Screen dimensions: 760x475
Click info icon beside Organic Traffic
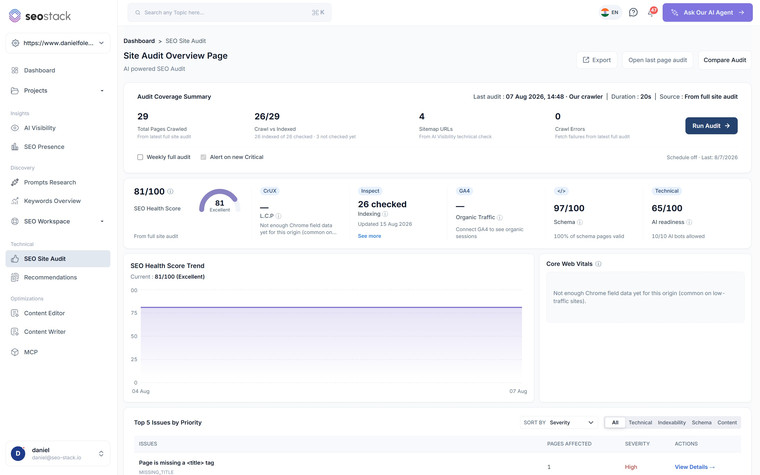(500, 218)
